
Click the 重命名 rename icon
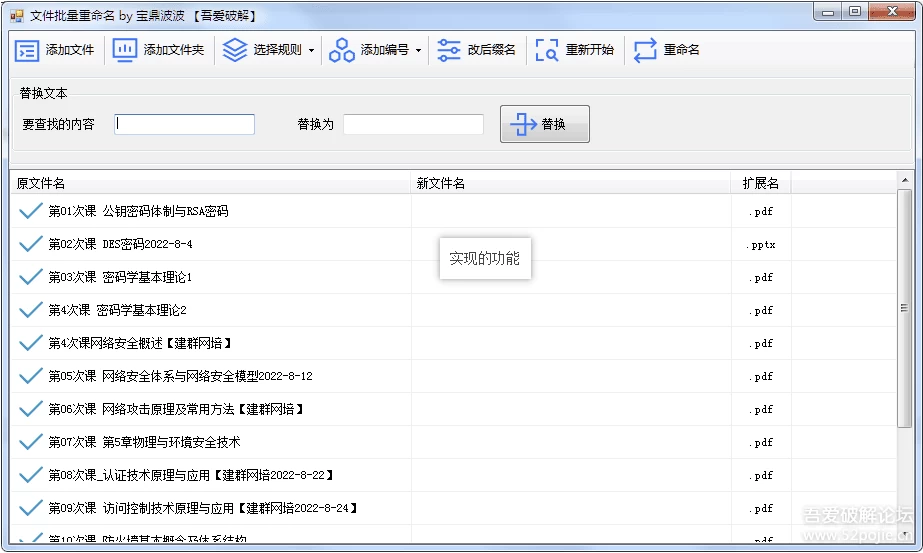[645, 50]
